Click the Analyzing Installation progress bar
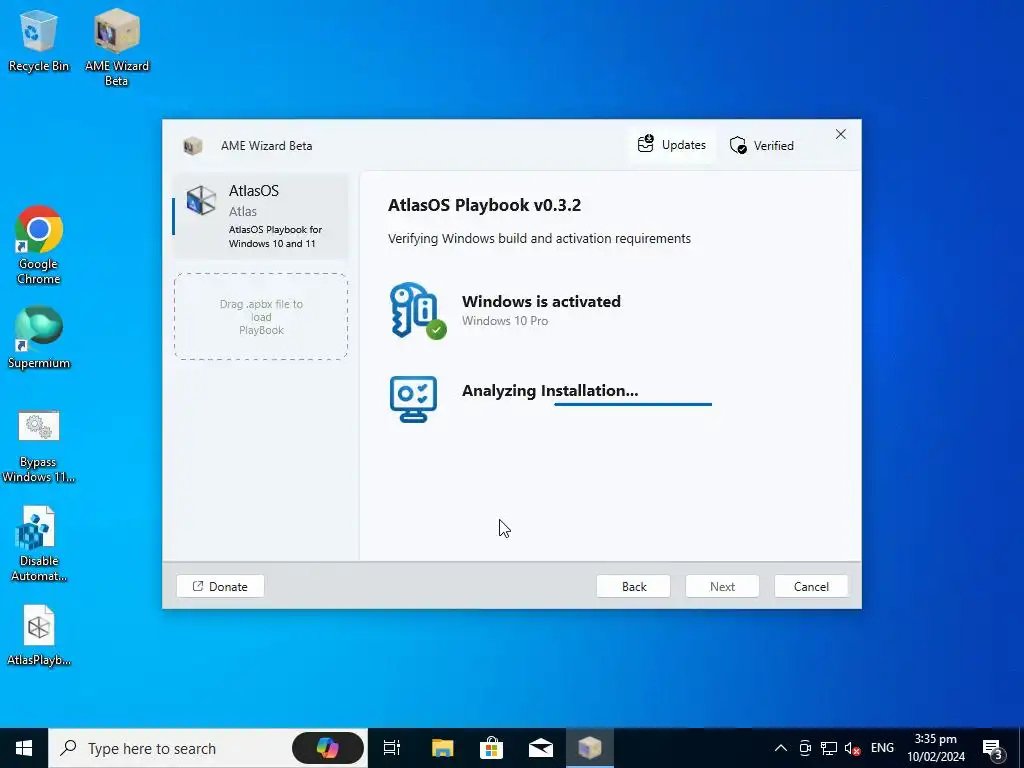The image size is (1024, 768). point(633,404)
